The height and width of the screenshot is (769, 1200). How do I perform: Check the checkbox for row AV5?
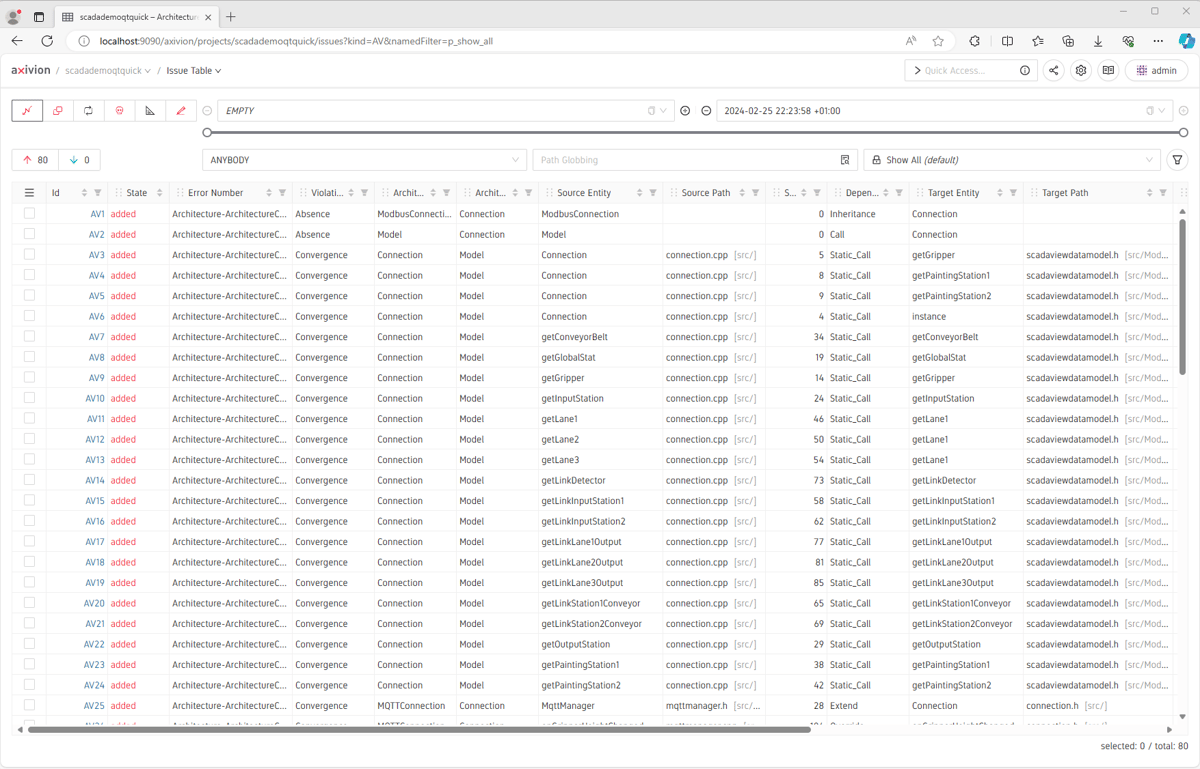pos(29,296)
